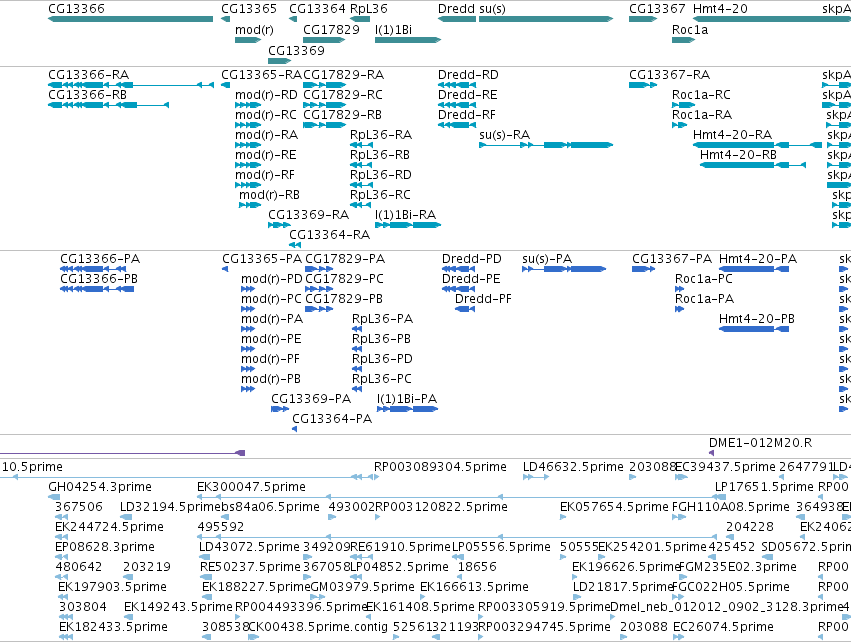Image resolution: width=851 pixels, height=642 pixels.
Task: Click the EK182433.5prime EST label
Action: [113, 626]
